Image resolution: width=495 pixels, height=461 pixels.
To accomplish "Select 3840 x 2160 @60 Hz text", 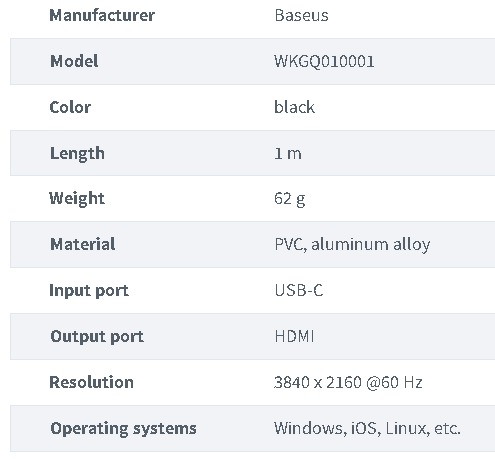I will [x=348, y=382].
